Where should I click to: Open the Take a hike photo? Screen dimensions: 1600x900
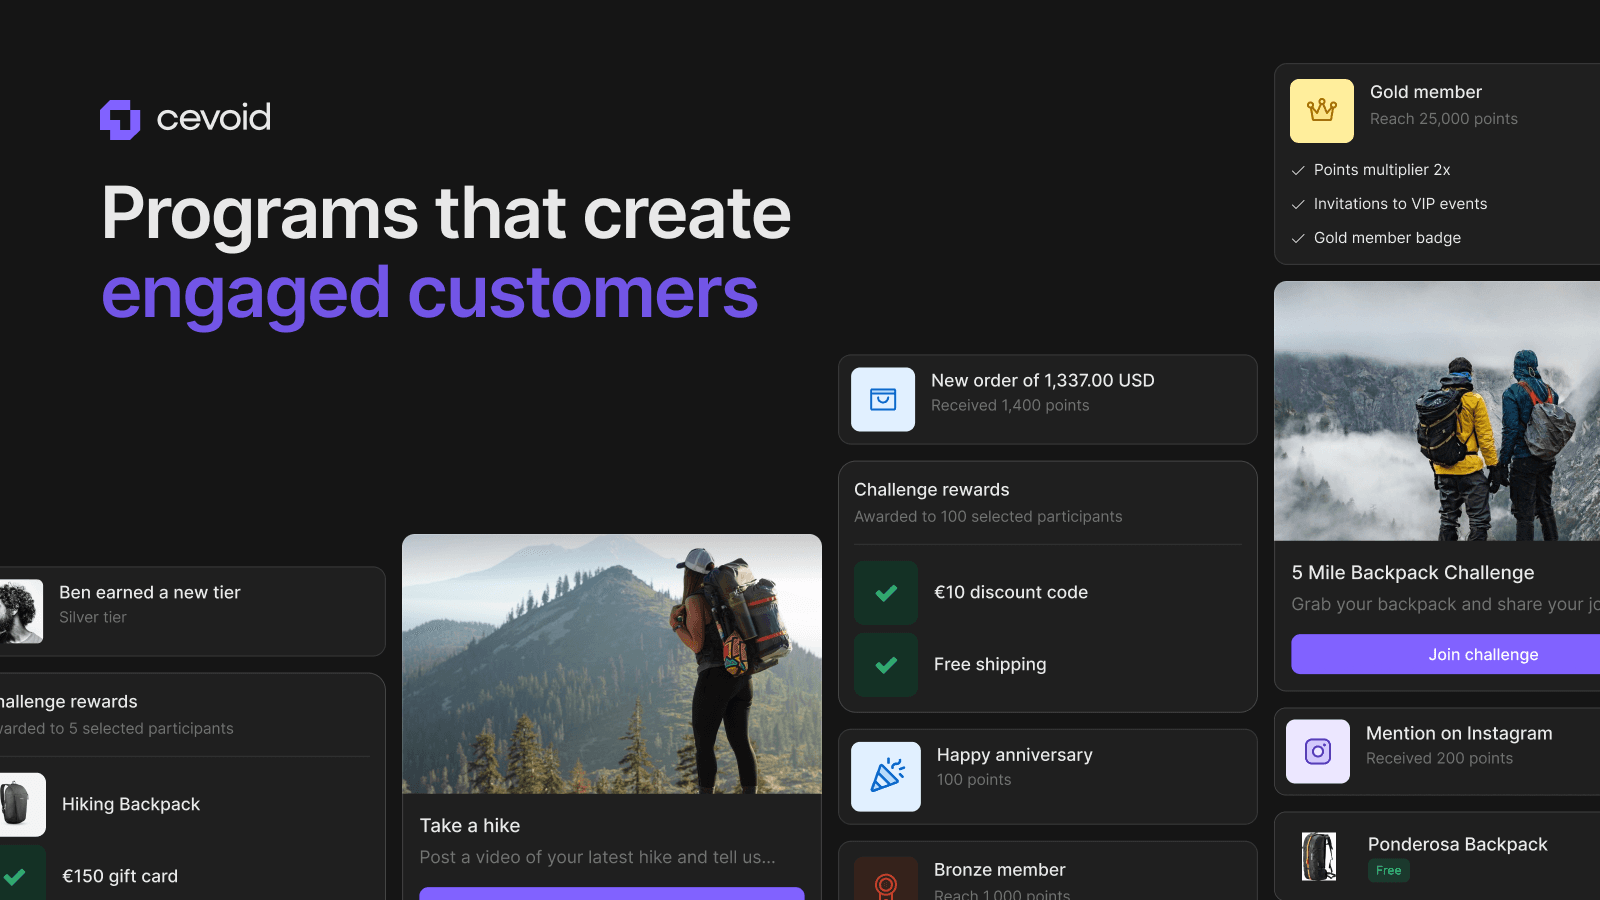pos(612,664)
